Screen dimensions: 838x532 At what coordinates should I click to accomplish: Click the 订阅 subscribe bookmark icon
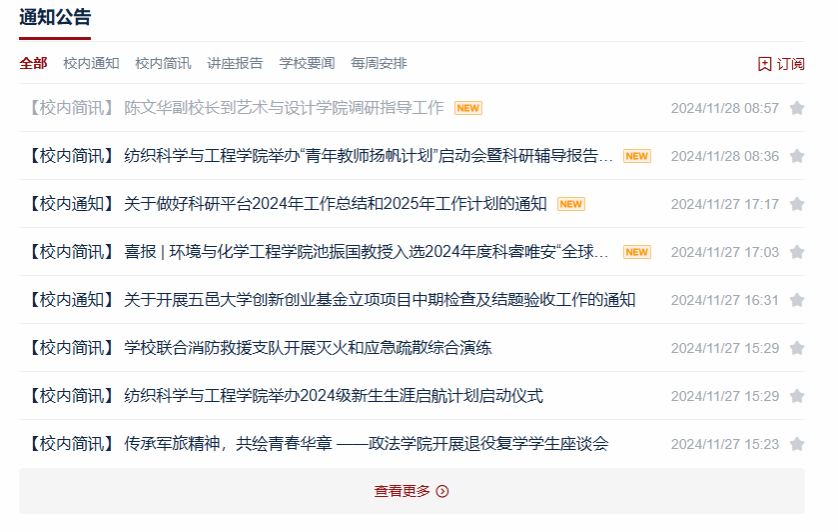pyautogui.click(x=765, y=64)
